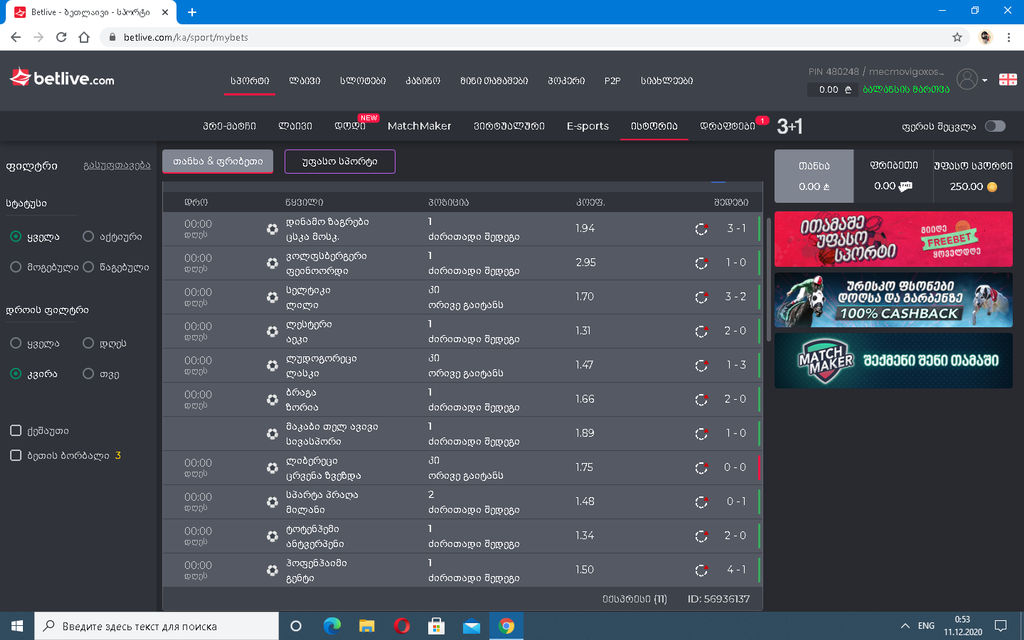Click live stats icon in odds 2.95 row
This screenshot has width=1024, height=640.
pyautogui.click(x=701, y=263)
